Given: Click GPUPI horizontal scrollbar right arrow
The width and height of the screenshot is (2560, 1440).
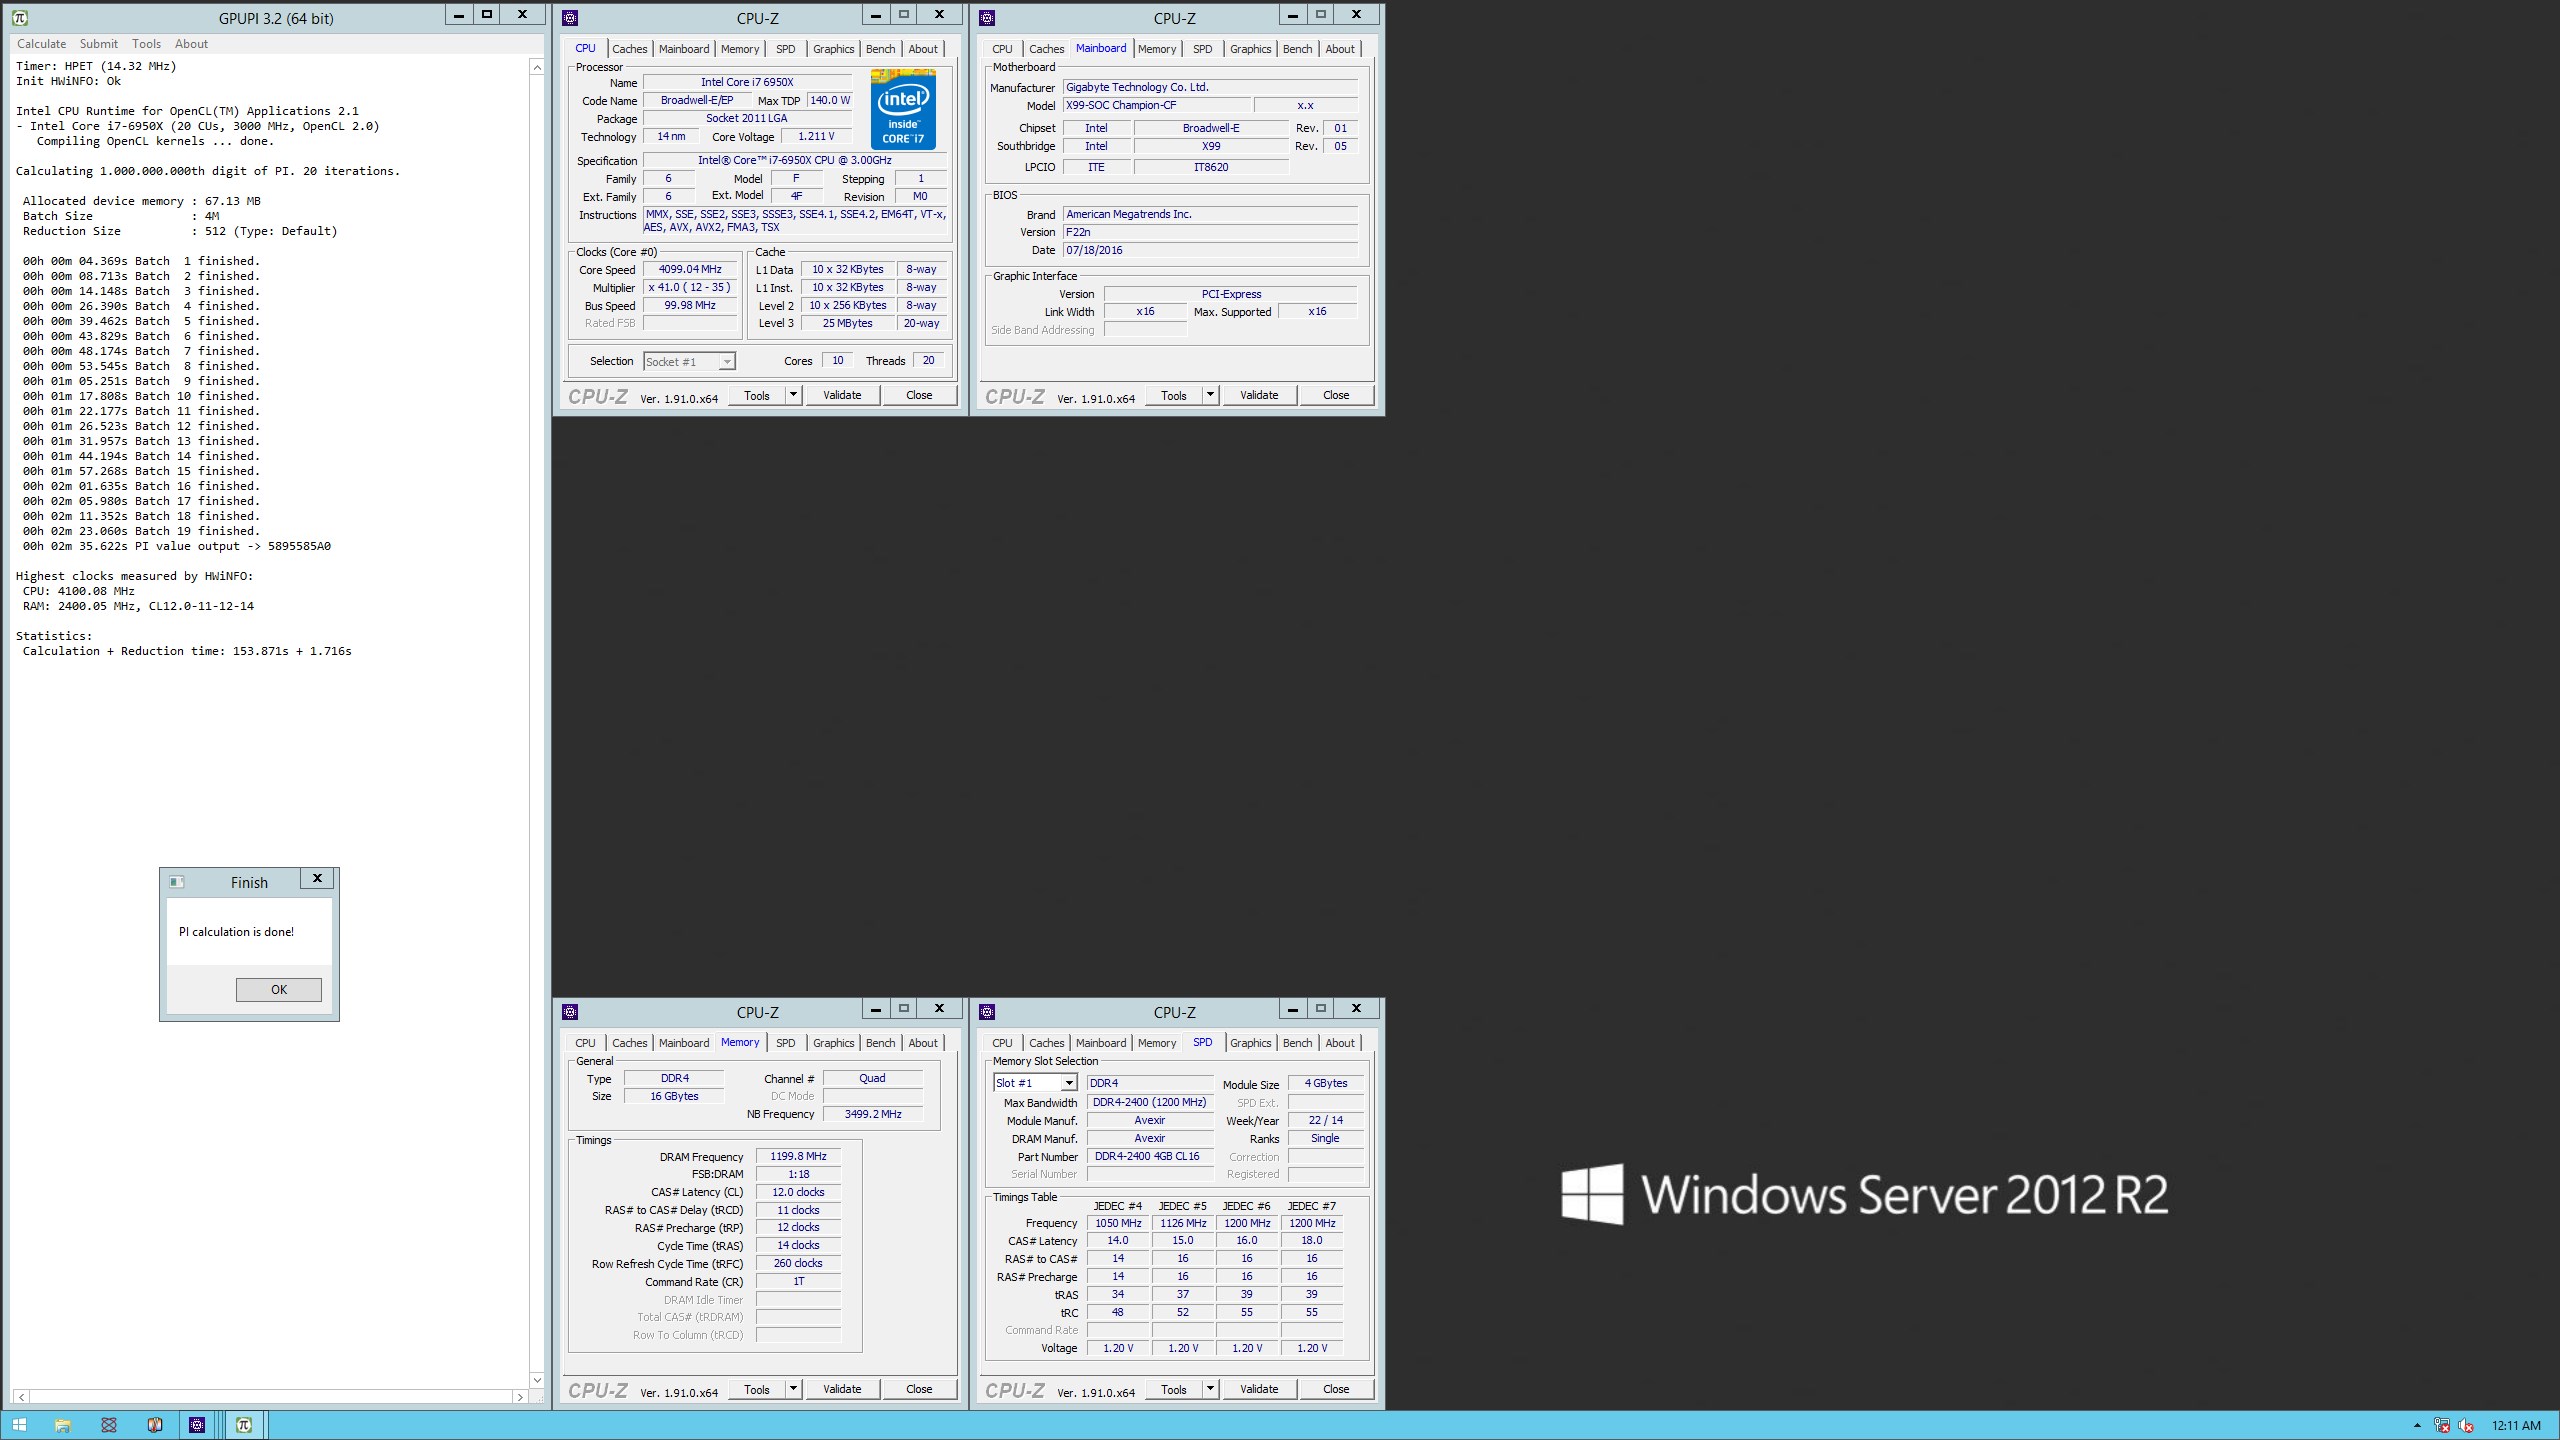Looking at the screenshot, I should coord(520,1397).
